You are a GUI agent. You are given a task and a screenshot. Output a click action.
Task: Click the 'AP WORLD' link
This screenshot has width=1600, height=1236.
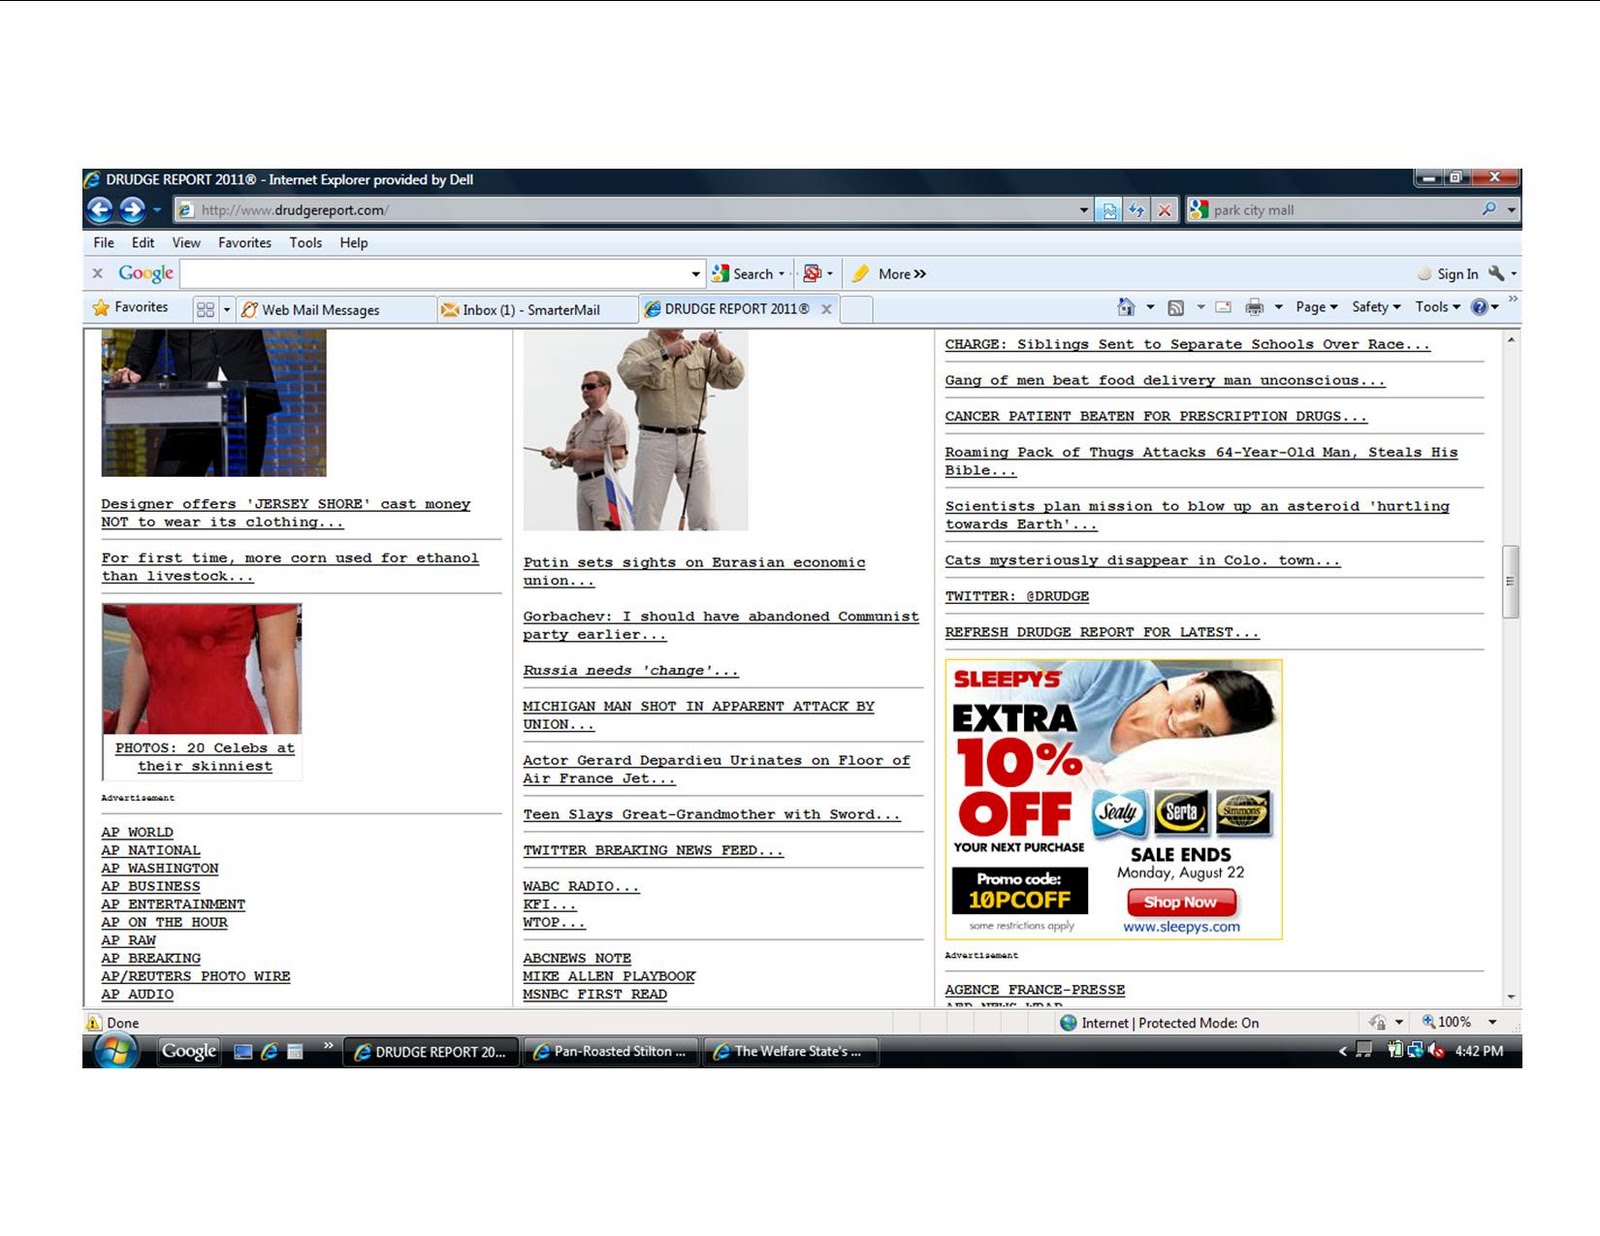click(x=137, y=832)
